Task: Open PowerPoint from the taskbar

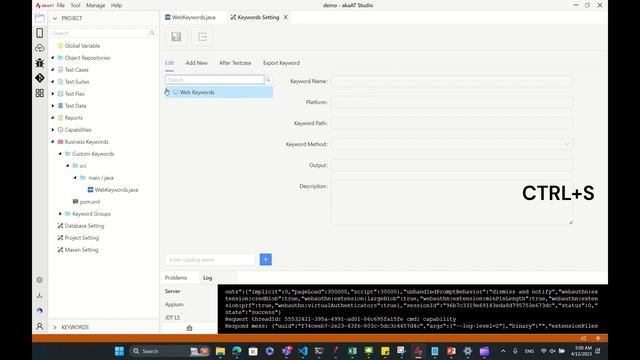Action: [x=451, y=351]
